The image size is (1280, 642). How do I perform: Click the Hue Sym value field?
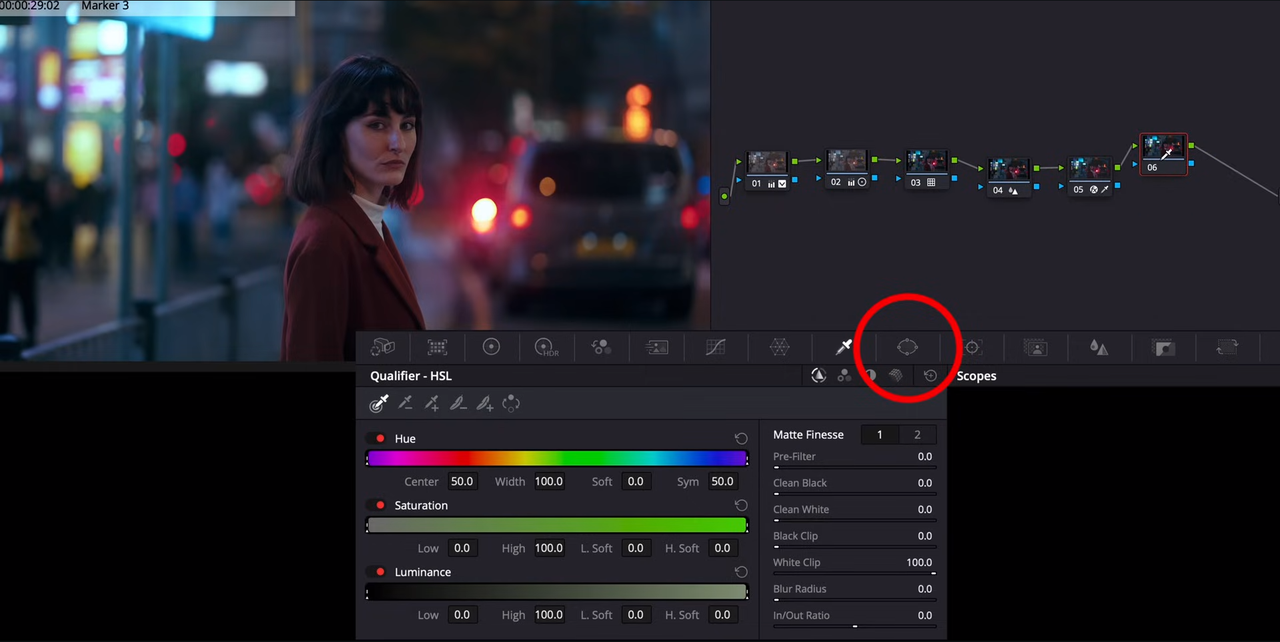point(722,482)
